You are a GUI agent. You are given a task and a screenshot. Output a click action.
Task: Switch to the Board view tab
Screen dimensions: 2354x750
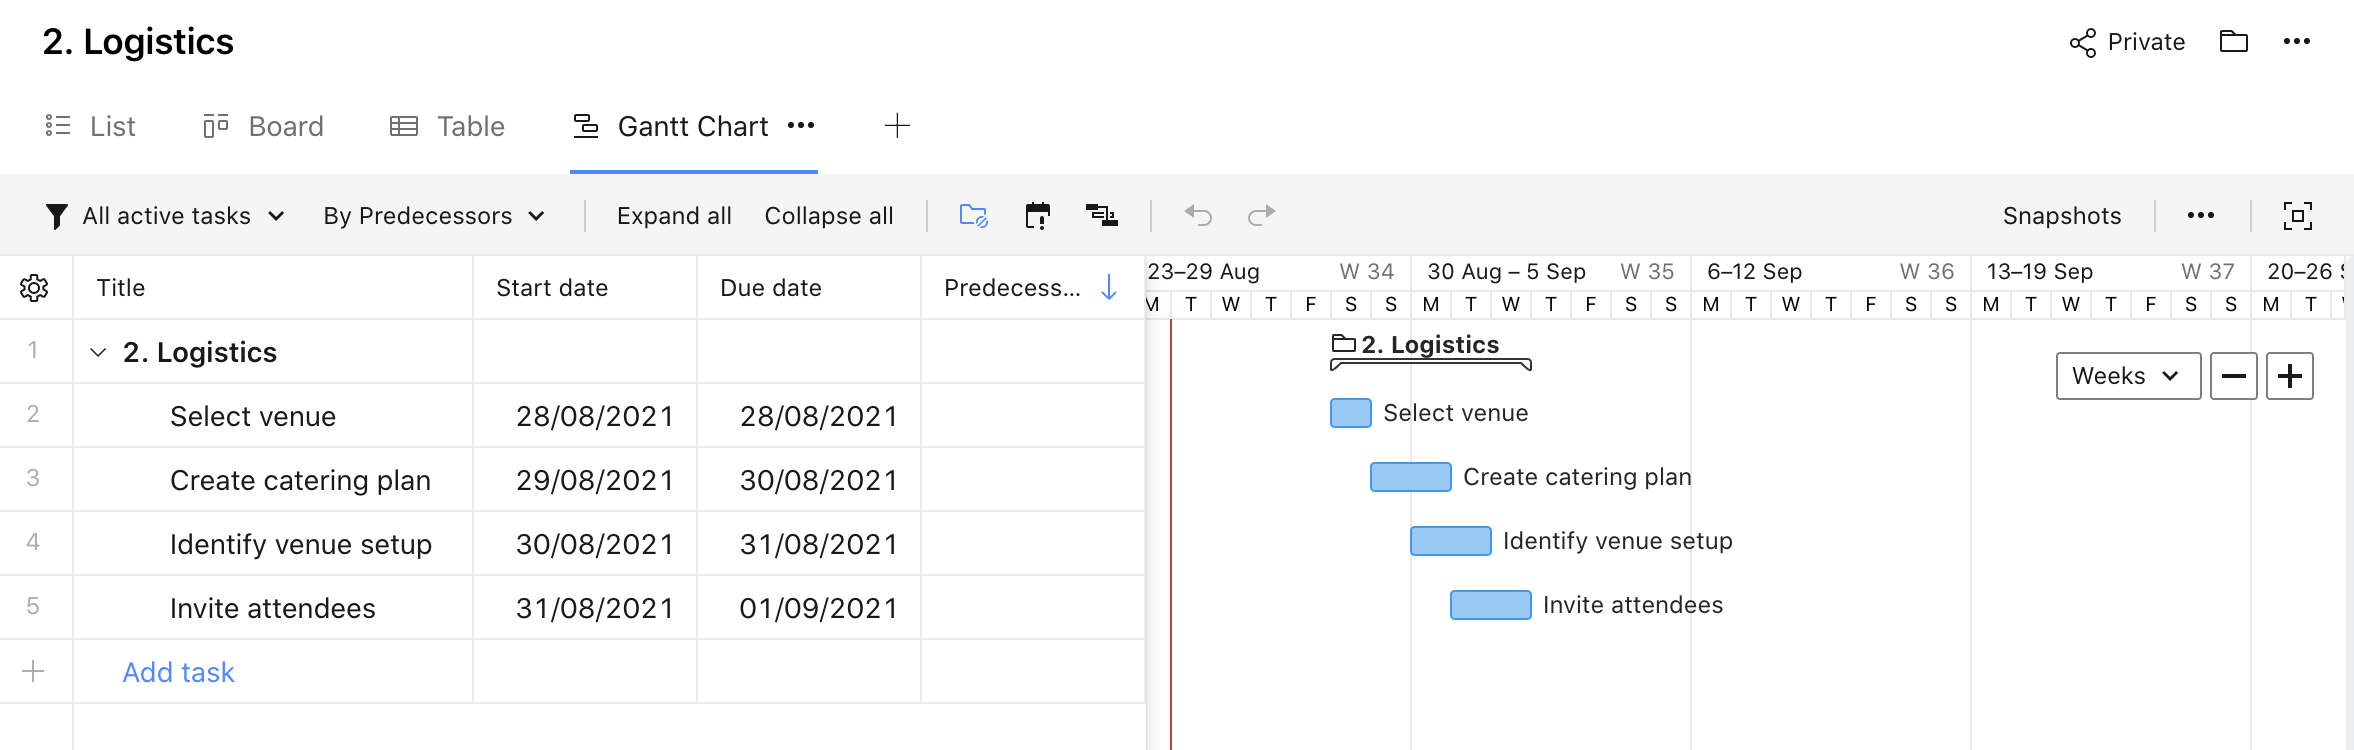tap(264, 126)
